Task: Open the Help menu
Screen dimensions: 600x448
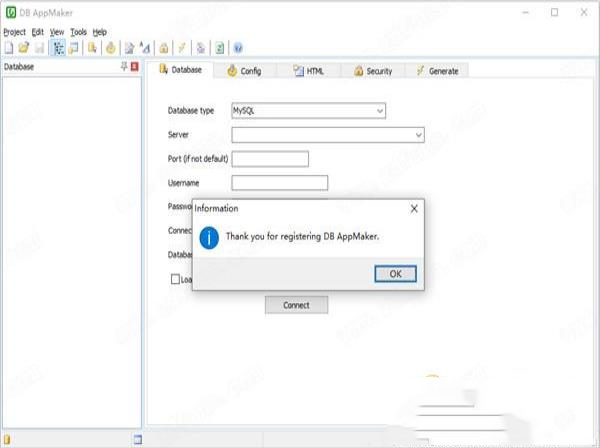Action: point(99,32)
